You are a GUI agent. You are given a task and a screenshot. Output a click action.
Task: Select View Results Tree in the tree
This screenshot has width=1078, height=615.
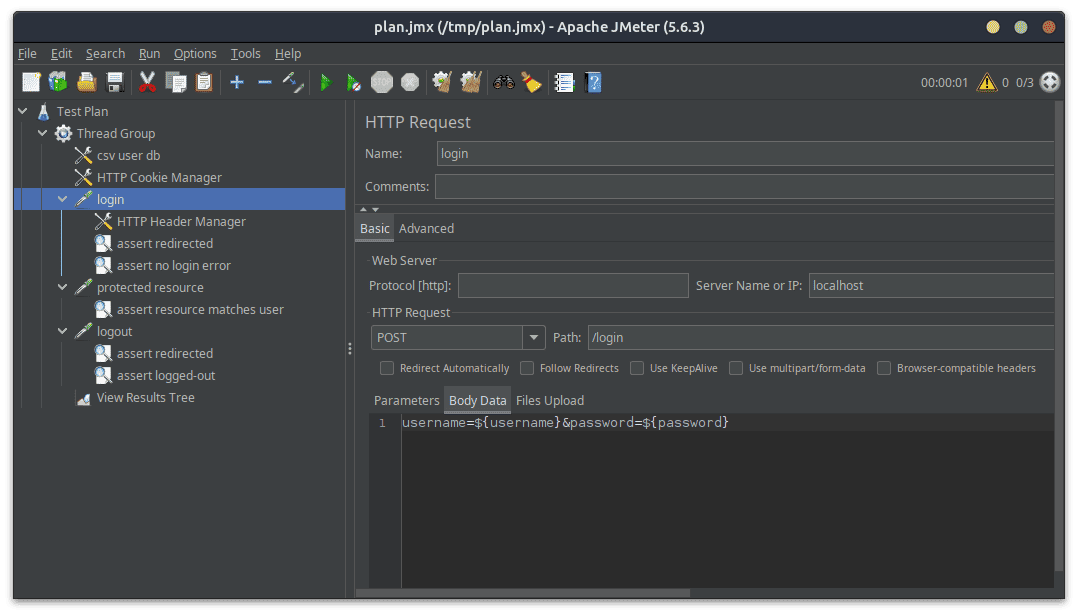[145, 398]
